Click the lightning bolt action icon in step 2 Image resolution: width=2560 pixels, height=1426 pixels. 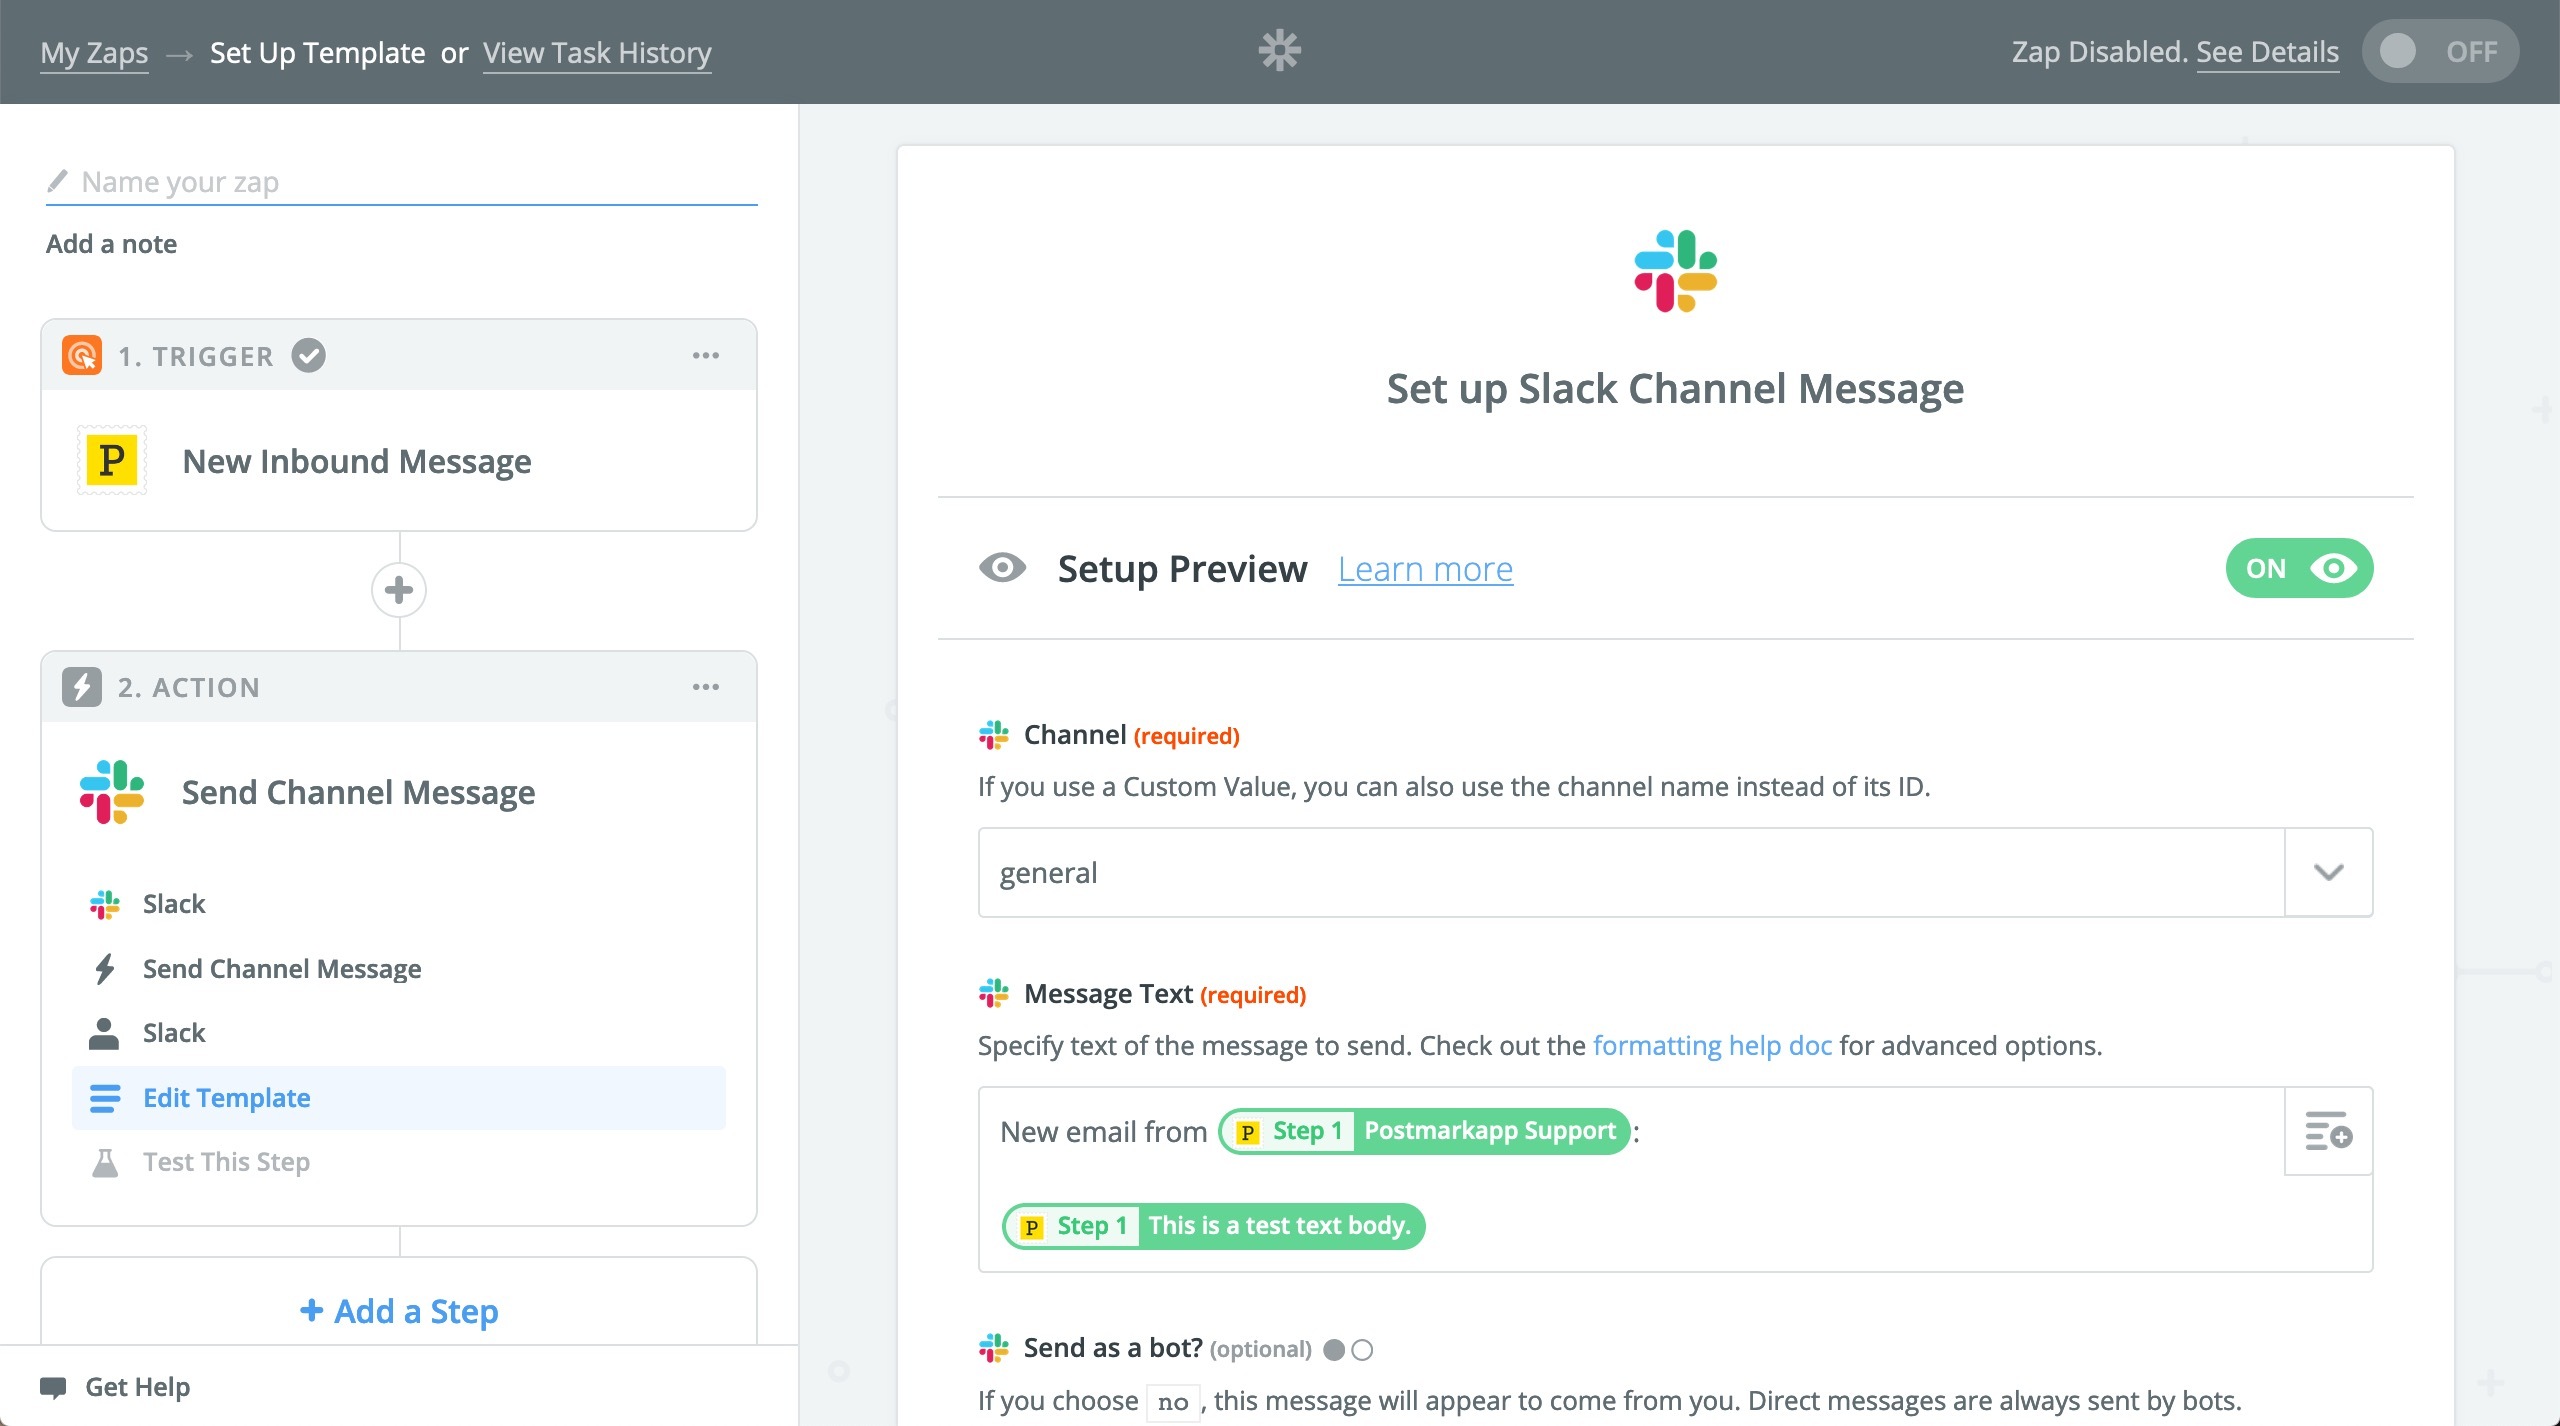point(82,687)
